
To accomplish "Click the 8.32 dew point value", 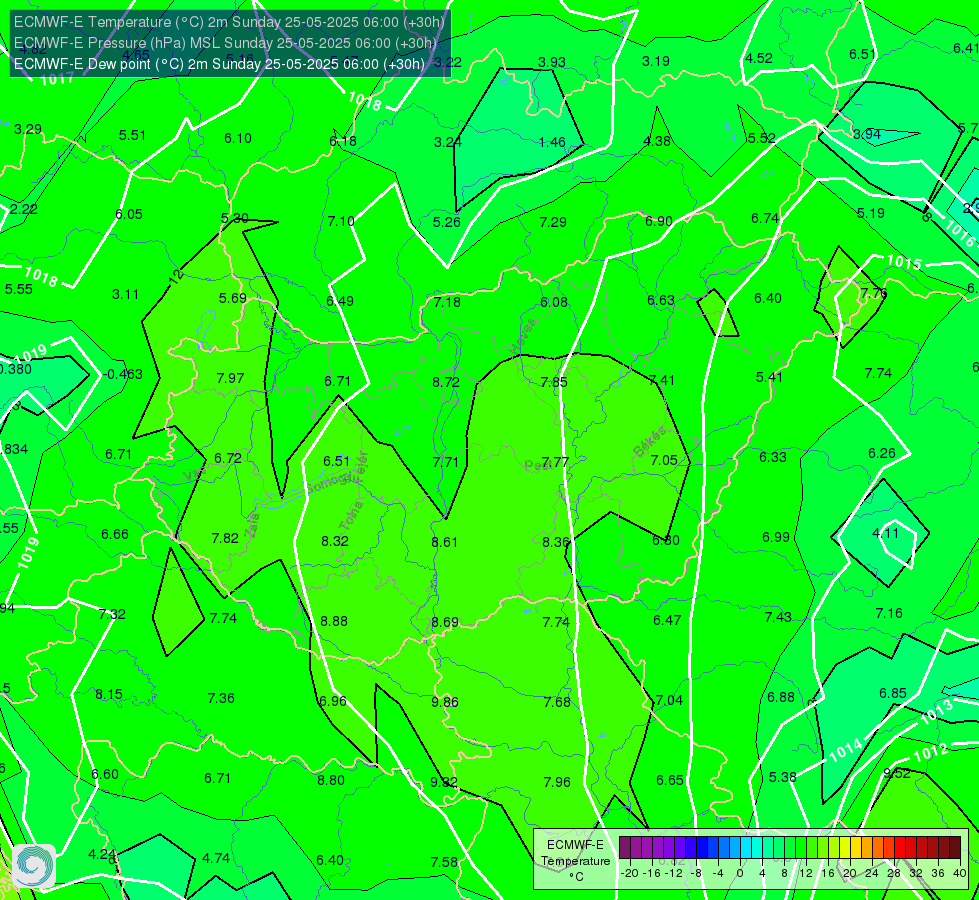I will click(335, 541).
